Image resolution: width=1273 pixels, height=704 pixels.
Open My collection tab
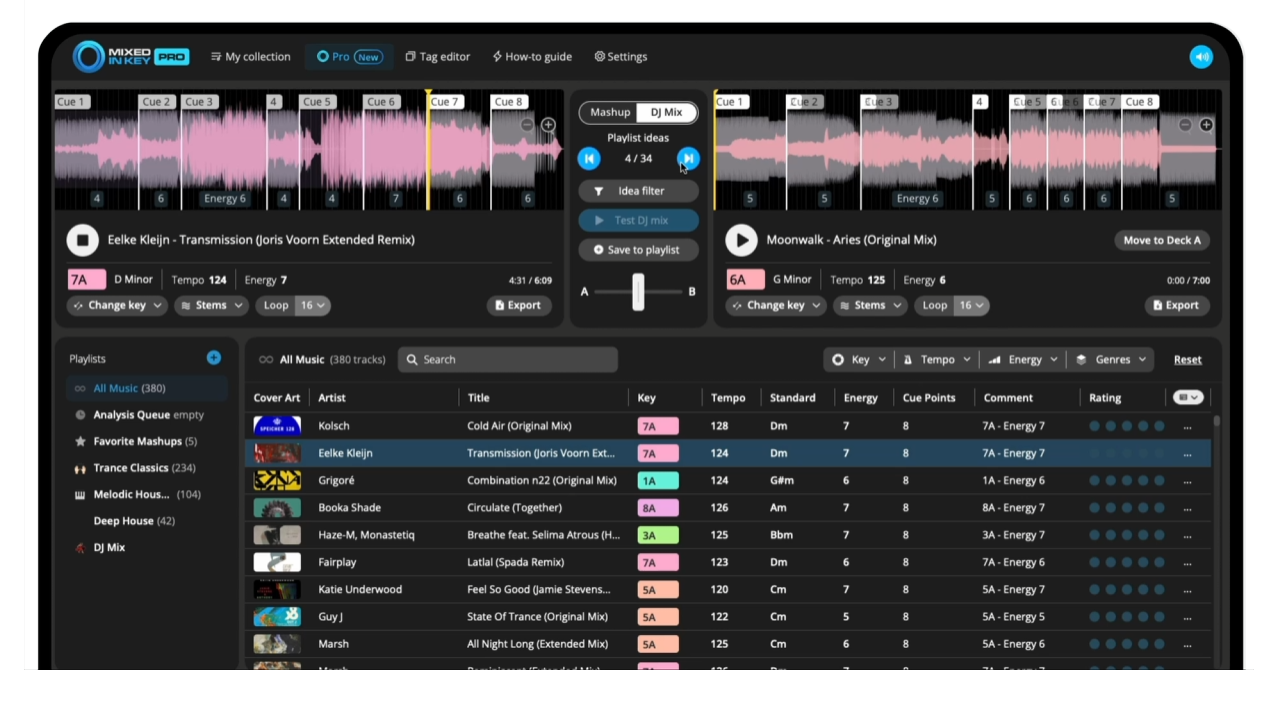click(x=251, y=57)
